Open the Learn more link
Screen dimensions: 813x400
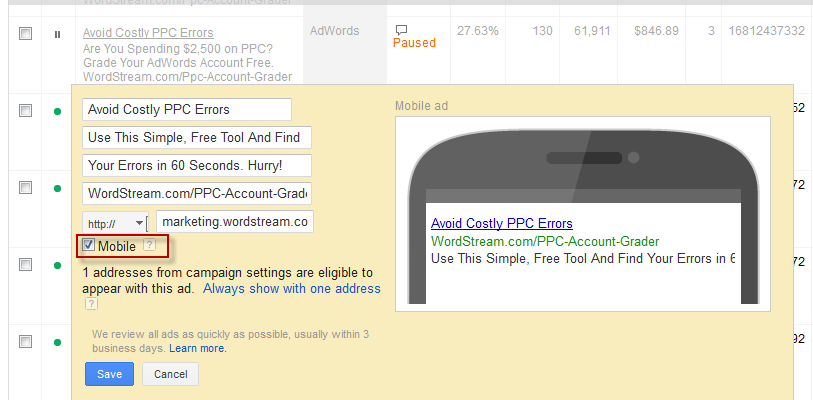point(198,348)
